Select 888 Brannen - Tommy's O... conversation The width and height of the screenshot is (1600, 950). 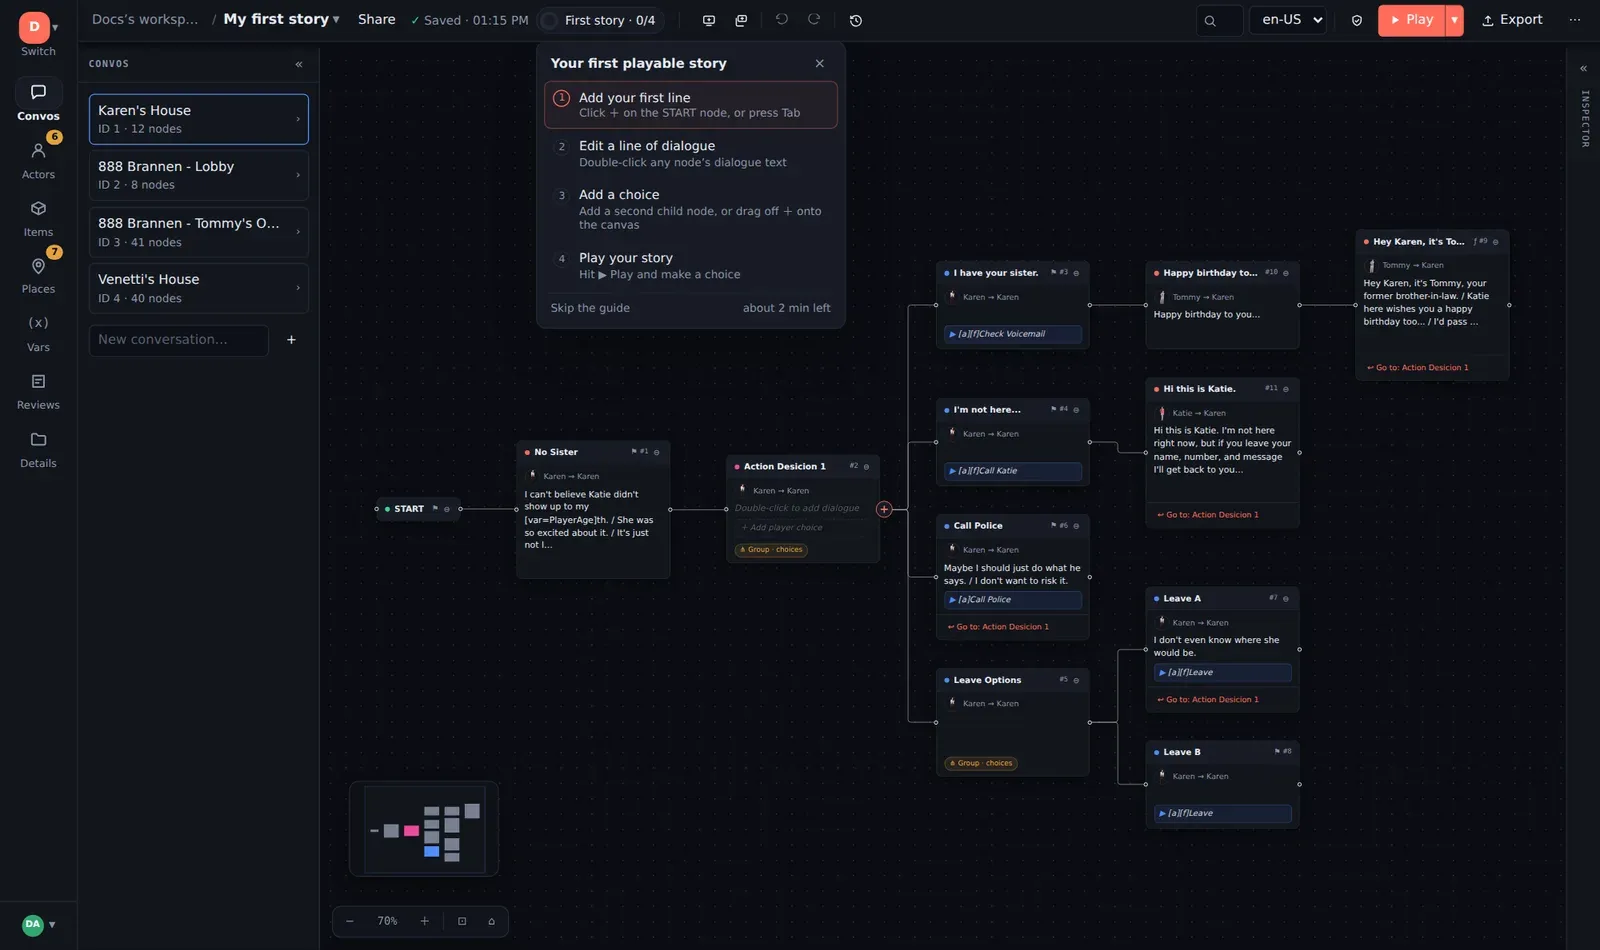tap(199, 232)
